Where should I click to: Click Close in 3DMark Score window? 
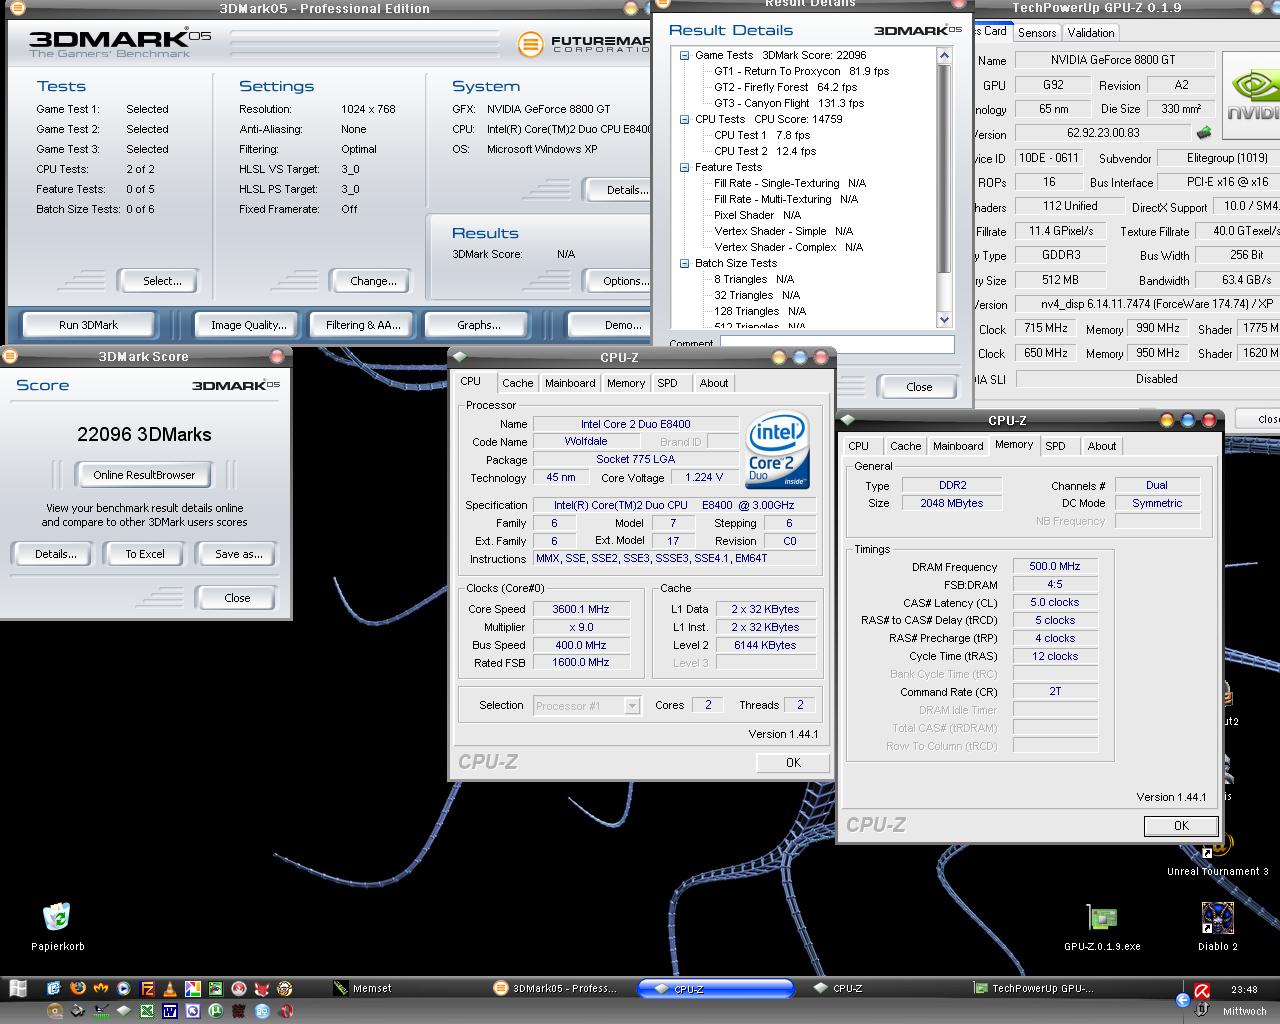coord(237,598)
